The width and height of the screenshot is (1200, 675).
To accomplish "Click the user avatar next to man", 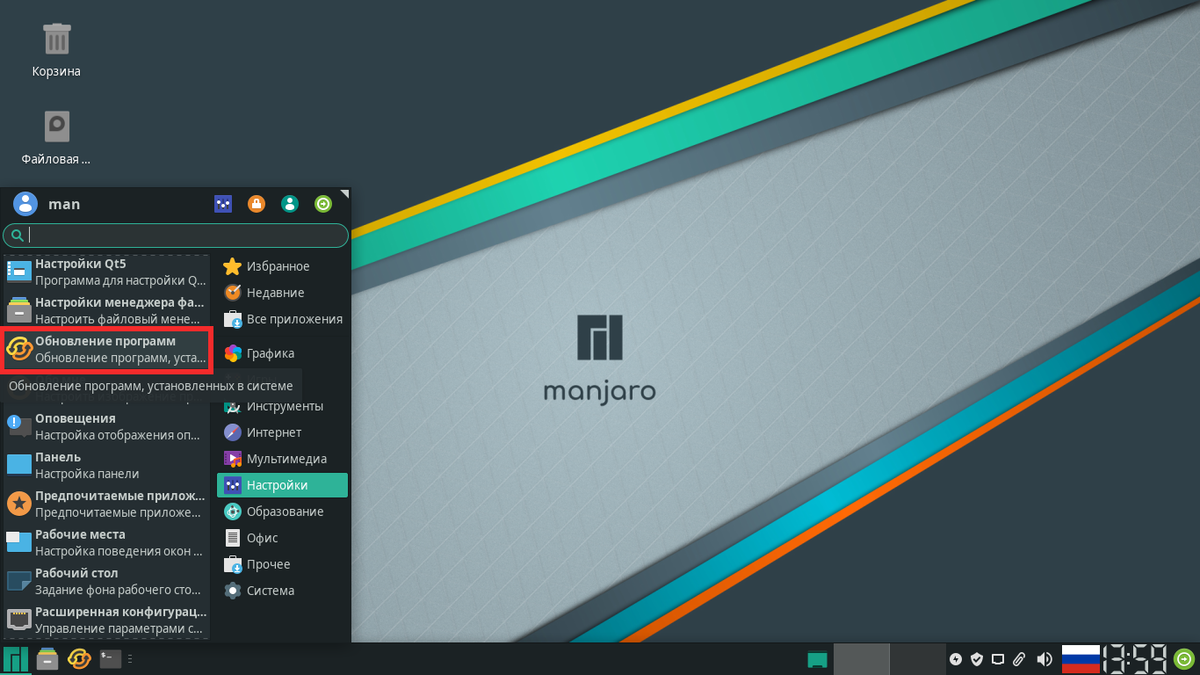I will tap(25, 204).
